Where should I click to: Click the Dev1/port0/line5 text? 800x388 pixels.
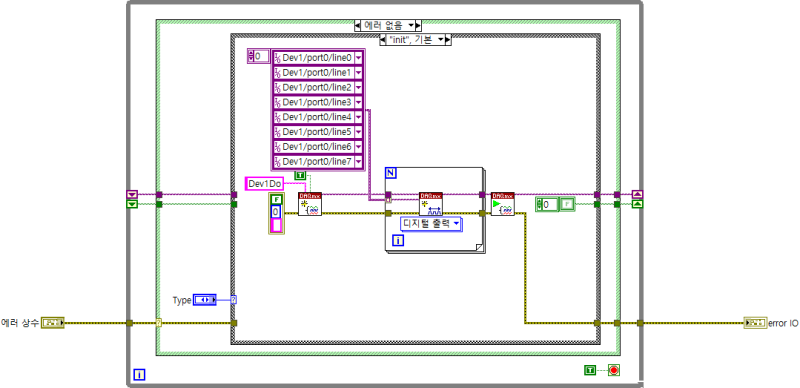click(317, 132)
